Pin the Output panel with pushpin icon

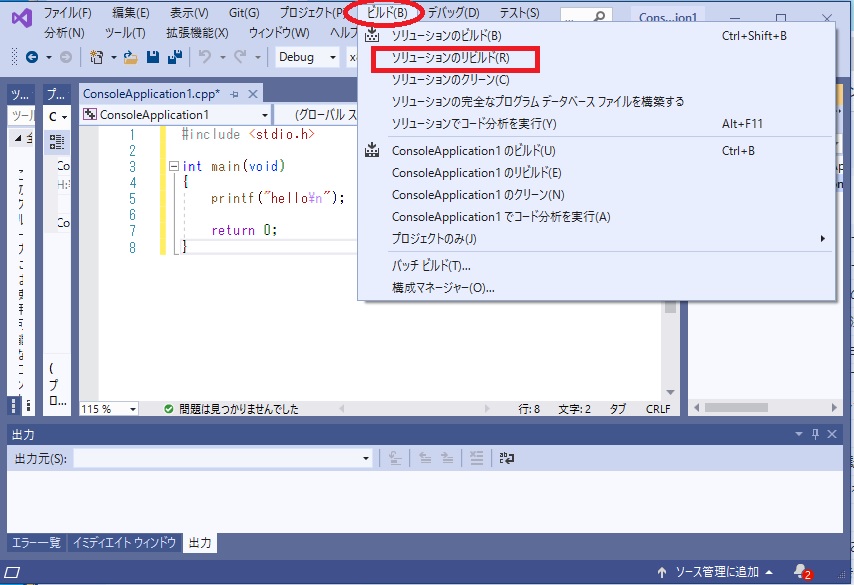click(x=816, y=434)
